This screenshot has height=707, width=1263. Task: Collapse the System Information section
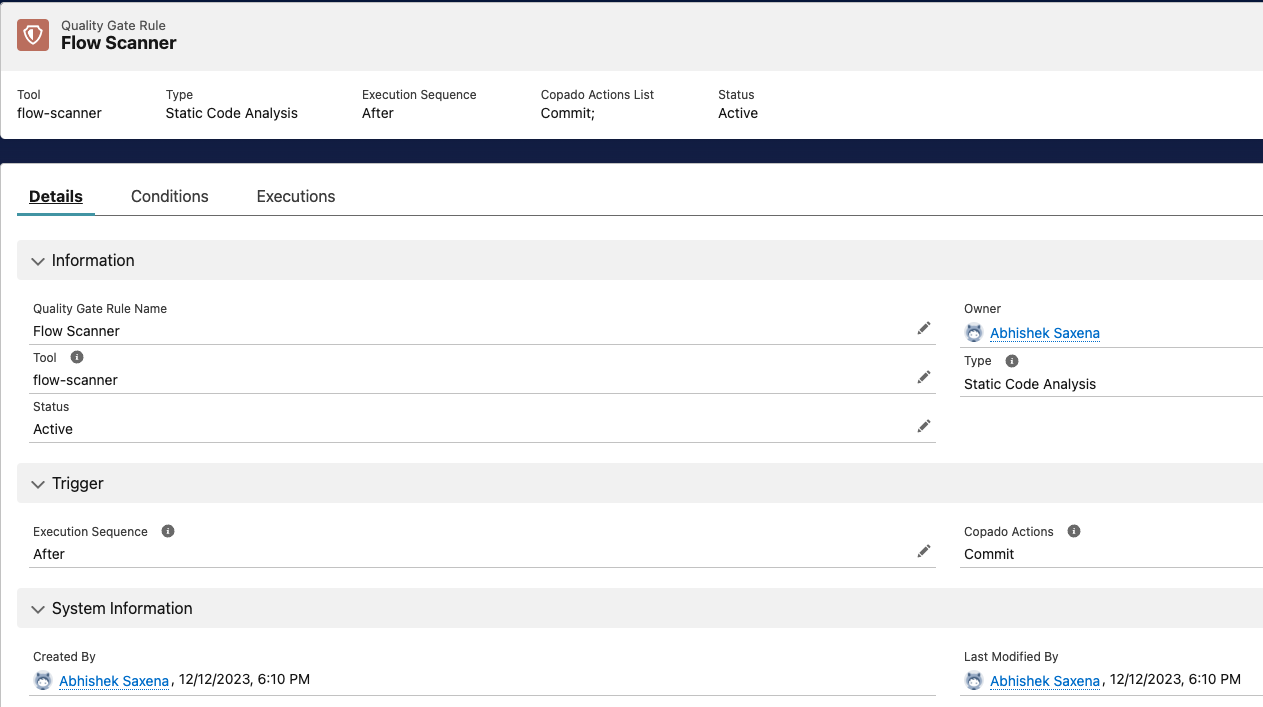click(39, 609)
